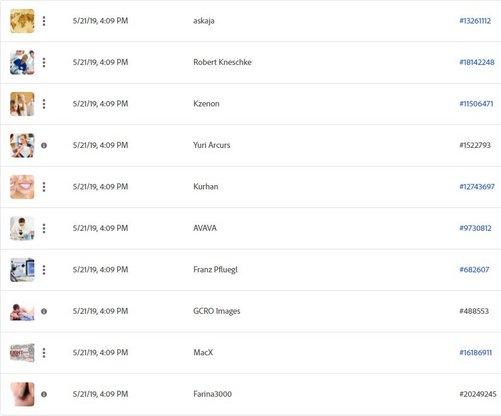Open three-dot menu in AVAVA row
Image resolution: width=501 pixels, height=416 pixels.
pos(44,228)
